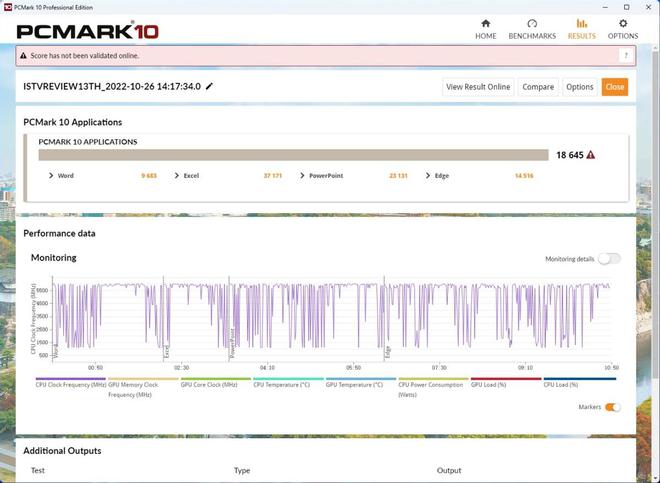Select CPU Load legend item
Image resolution: width=660 pixels, height=483 pixels.
[580, 382]
